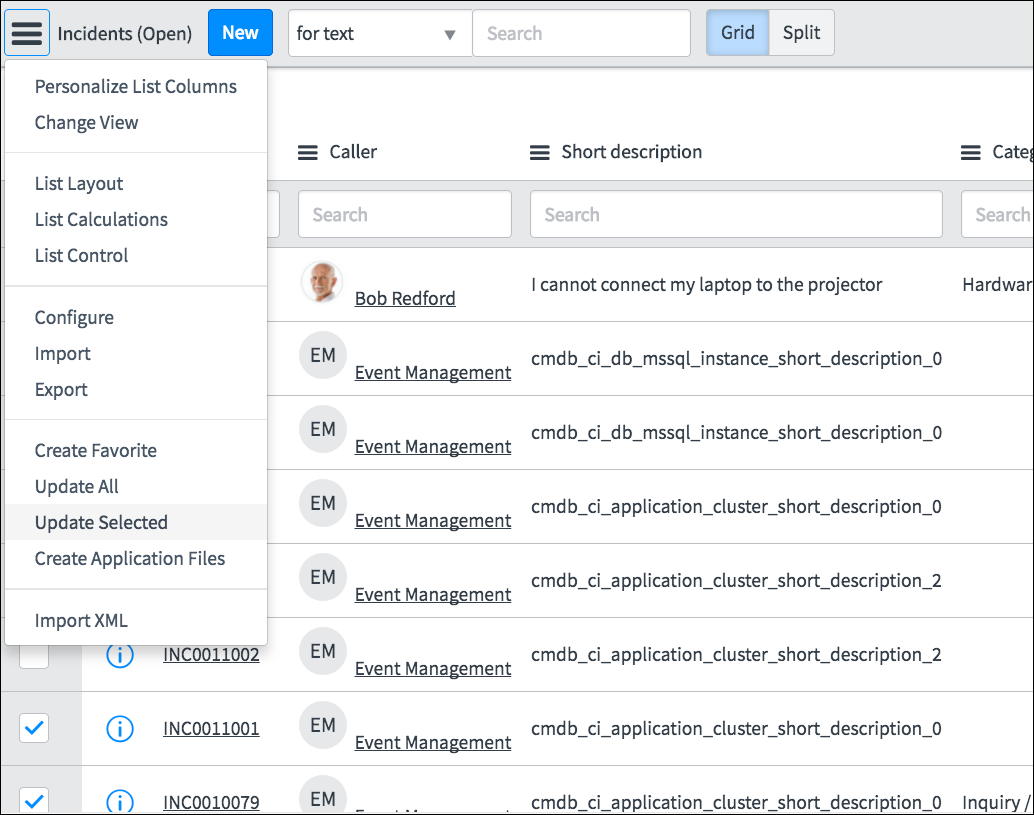Open the Bob Redford caller link
This screenshot has width=1034, height=815.
pos(405,298)
